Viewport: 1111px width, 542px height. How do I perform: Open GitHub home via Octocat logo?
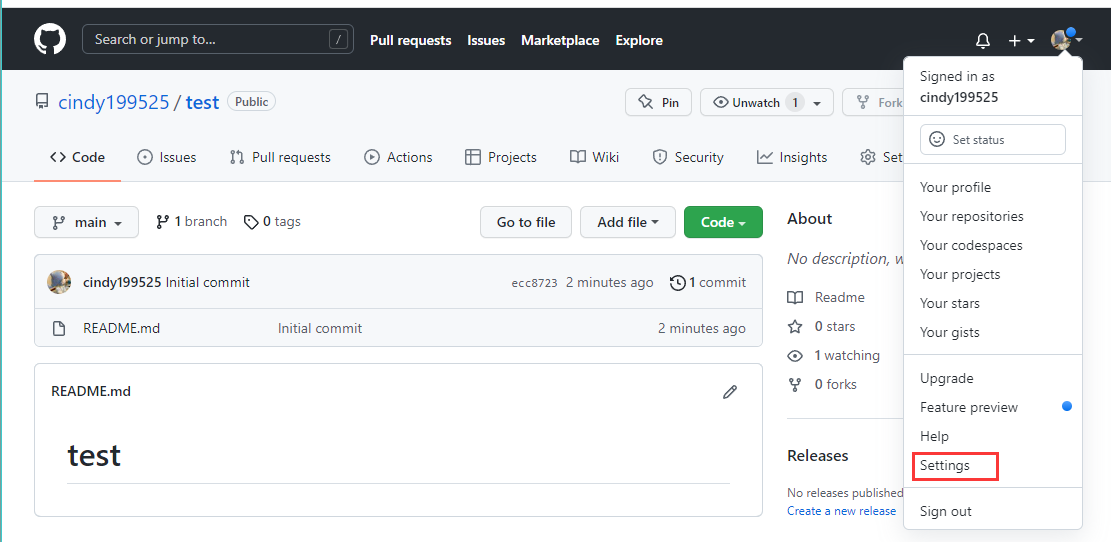[x=50, y=39]
